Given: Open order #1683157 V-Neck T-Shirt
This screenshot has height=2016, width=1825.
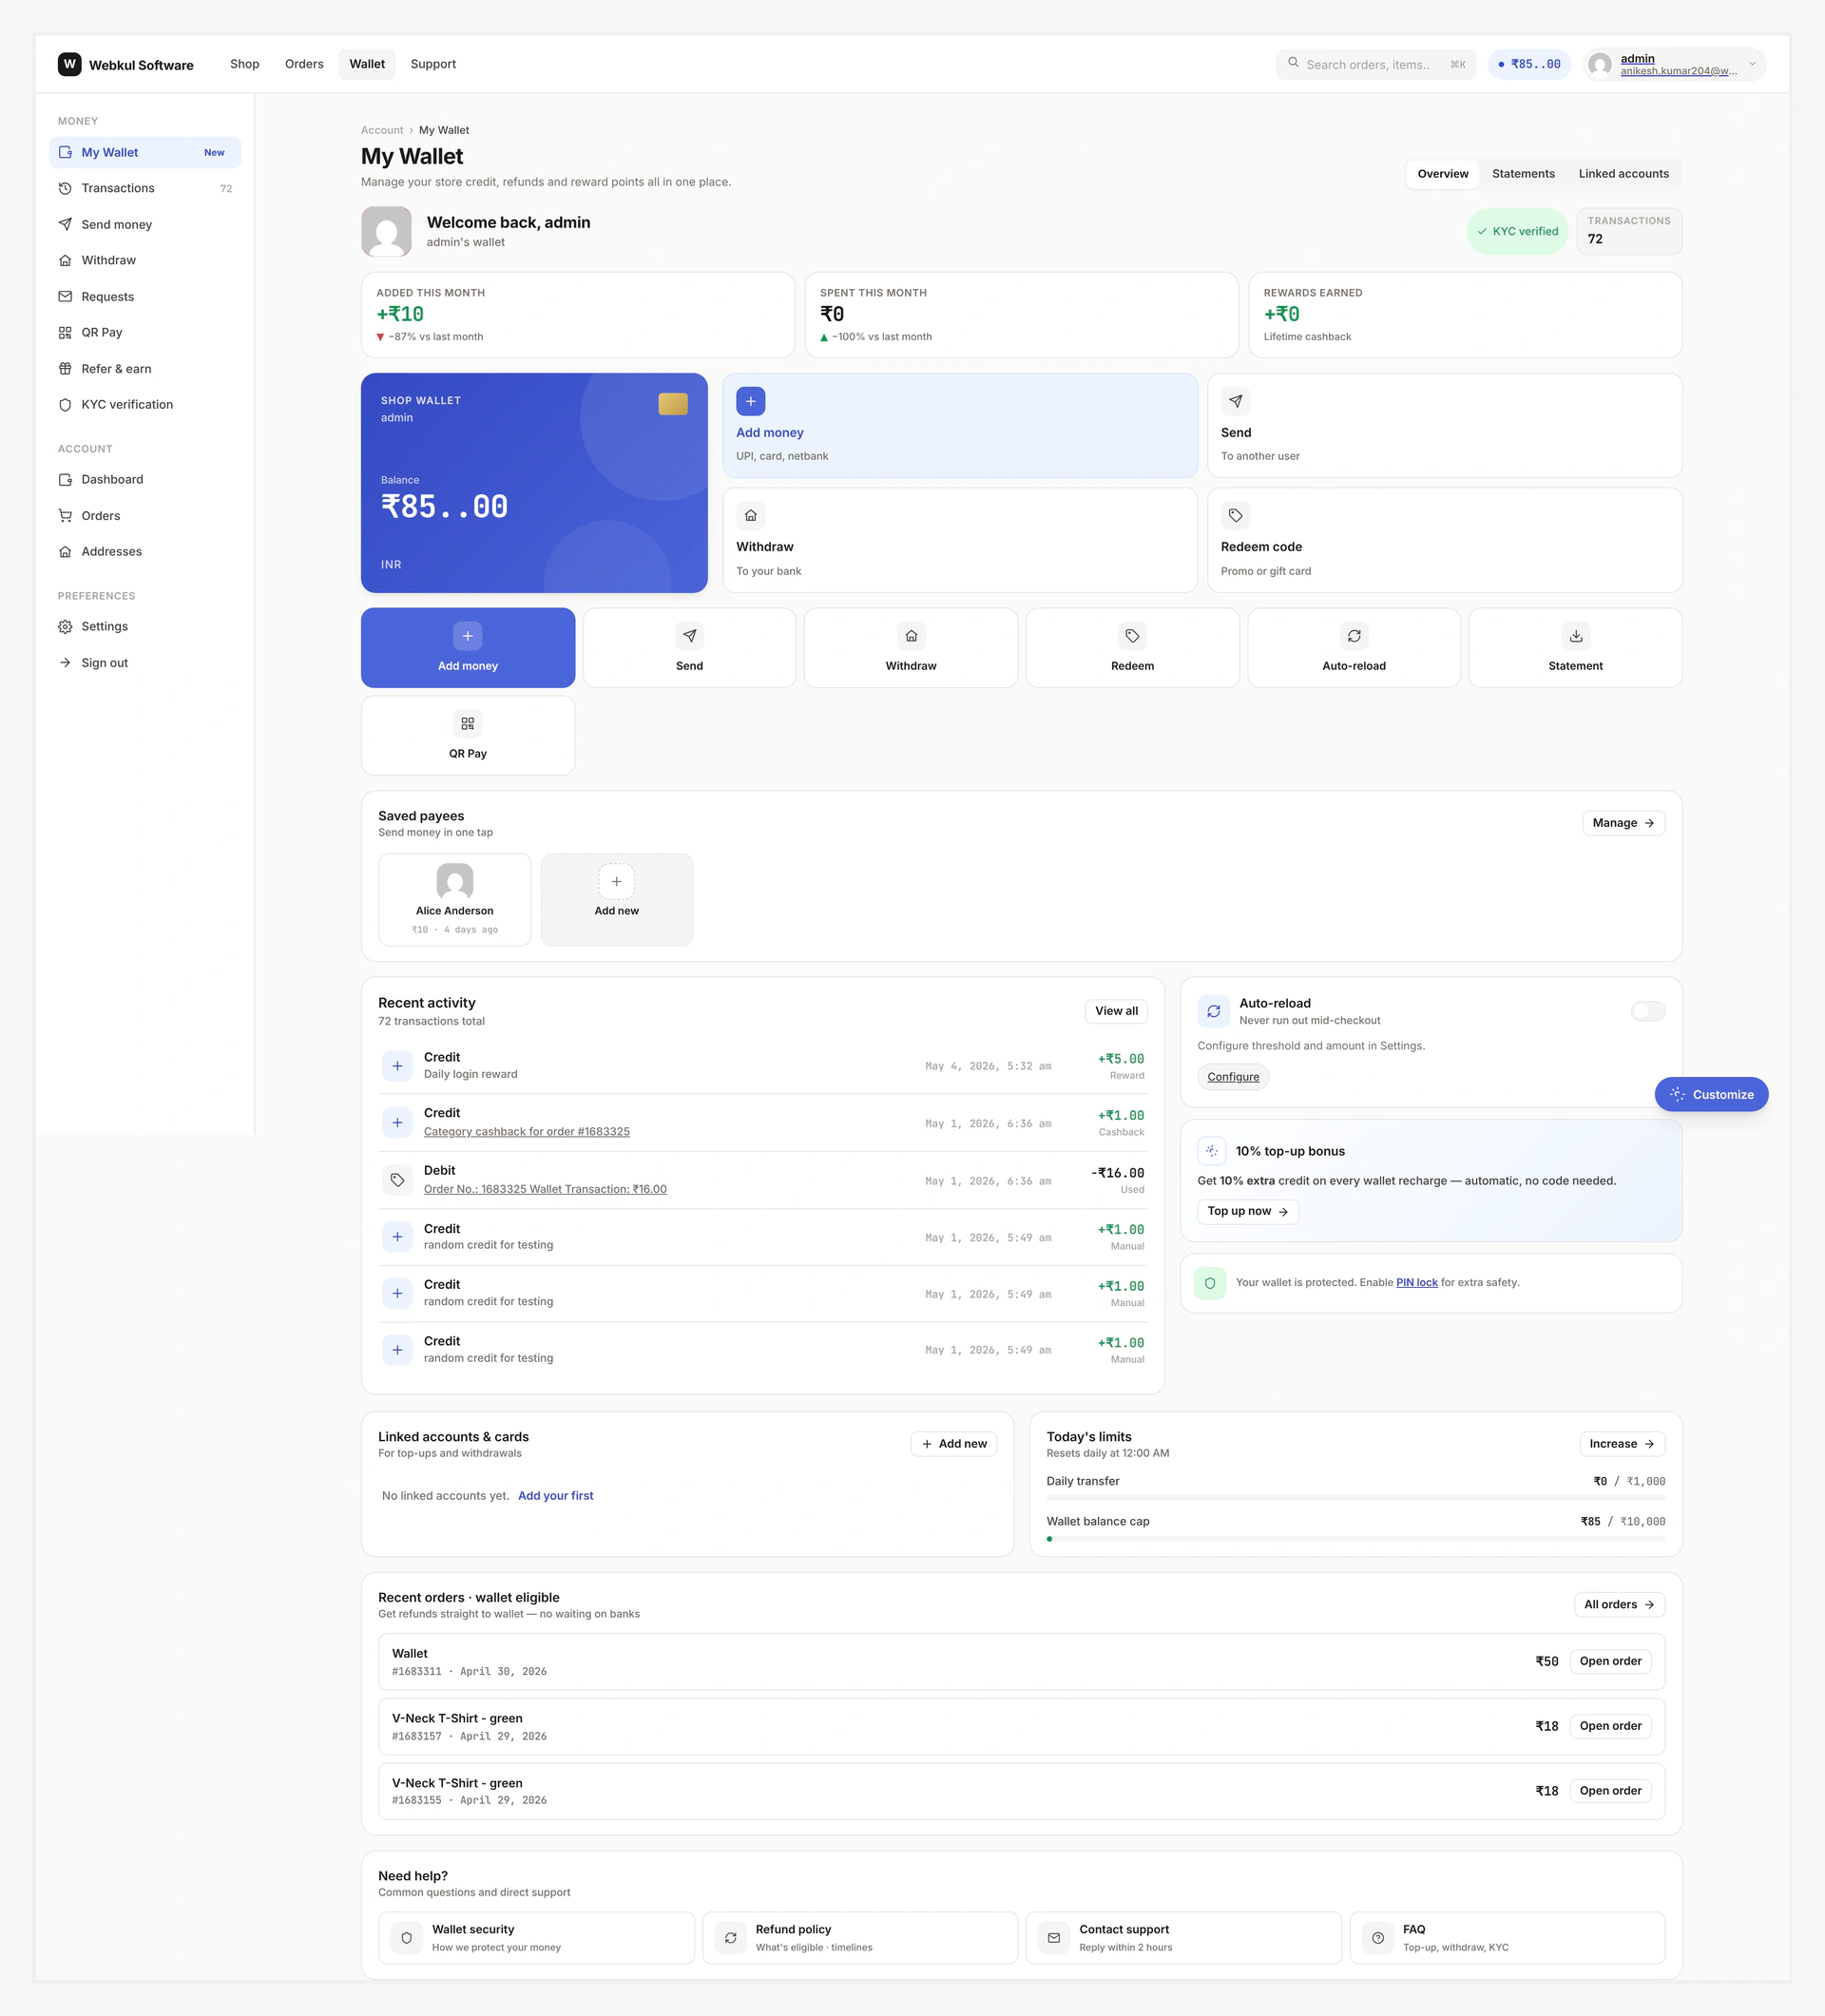Looking at the screenshot, I should [x=1610, y=1726].
